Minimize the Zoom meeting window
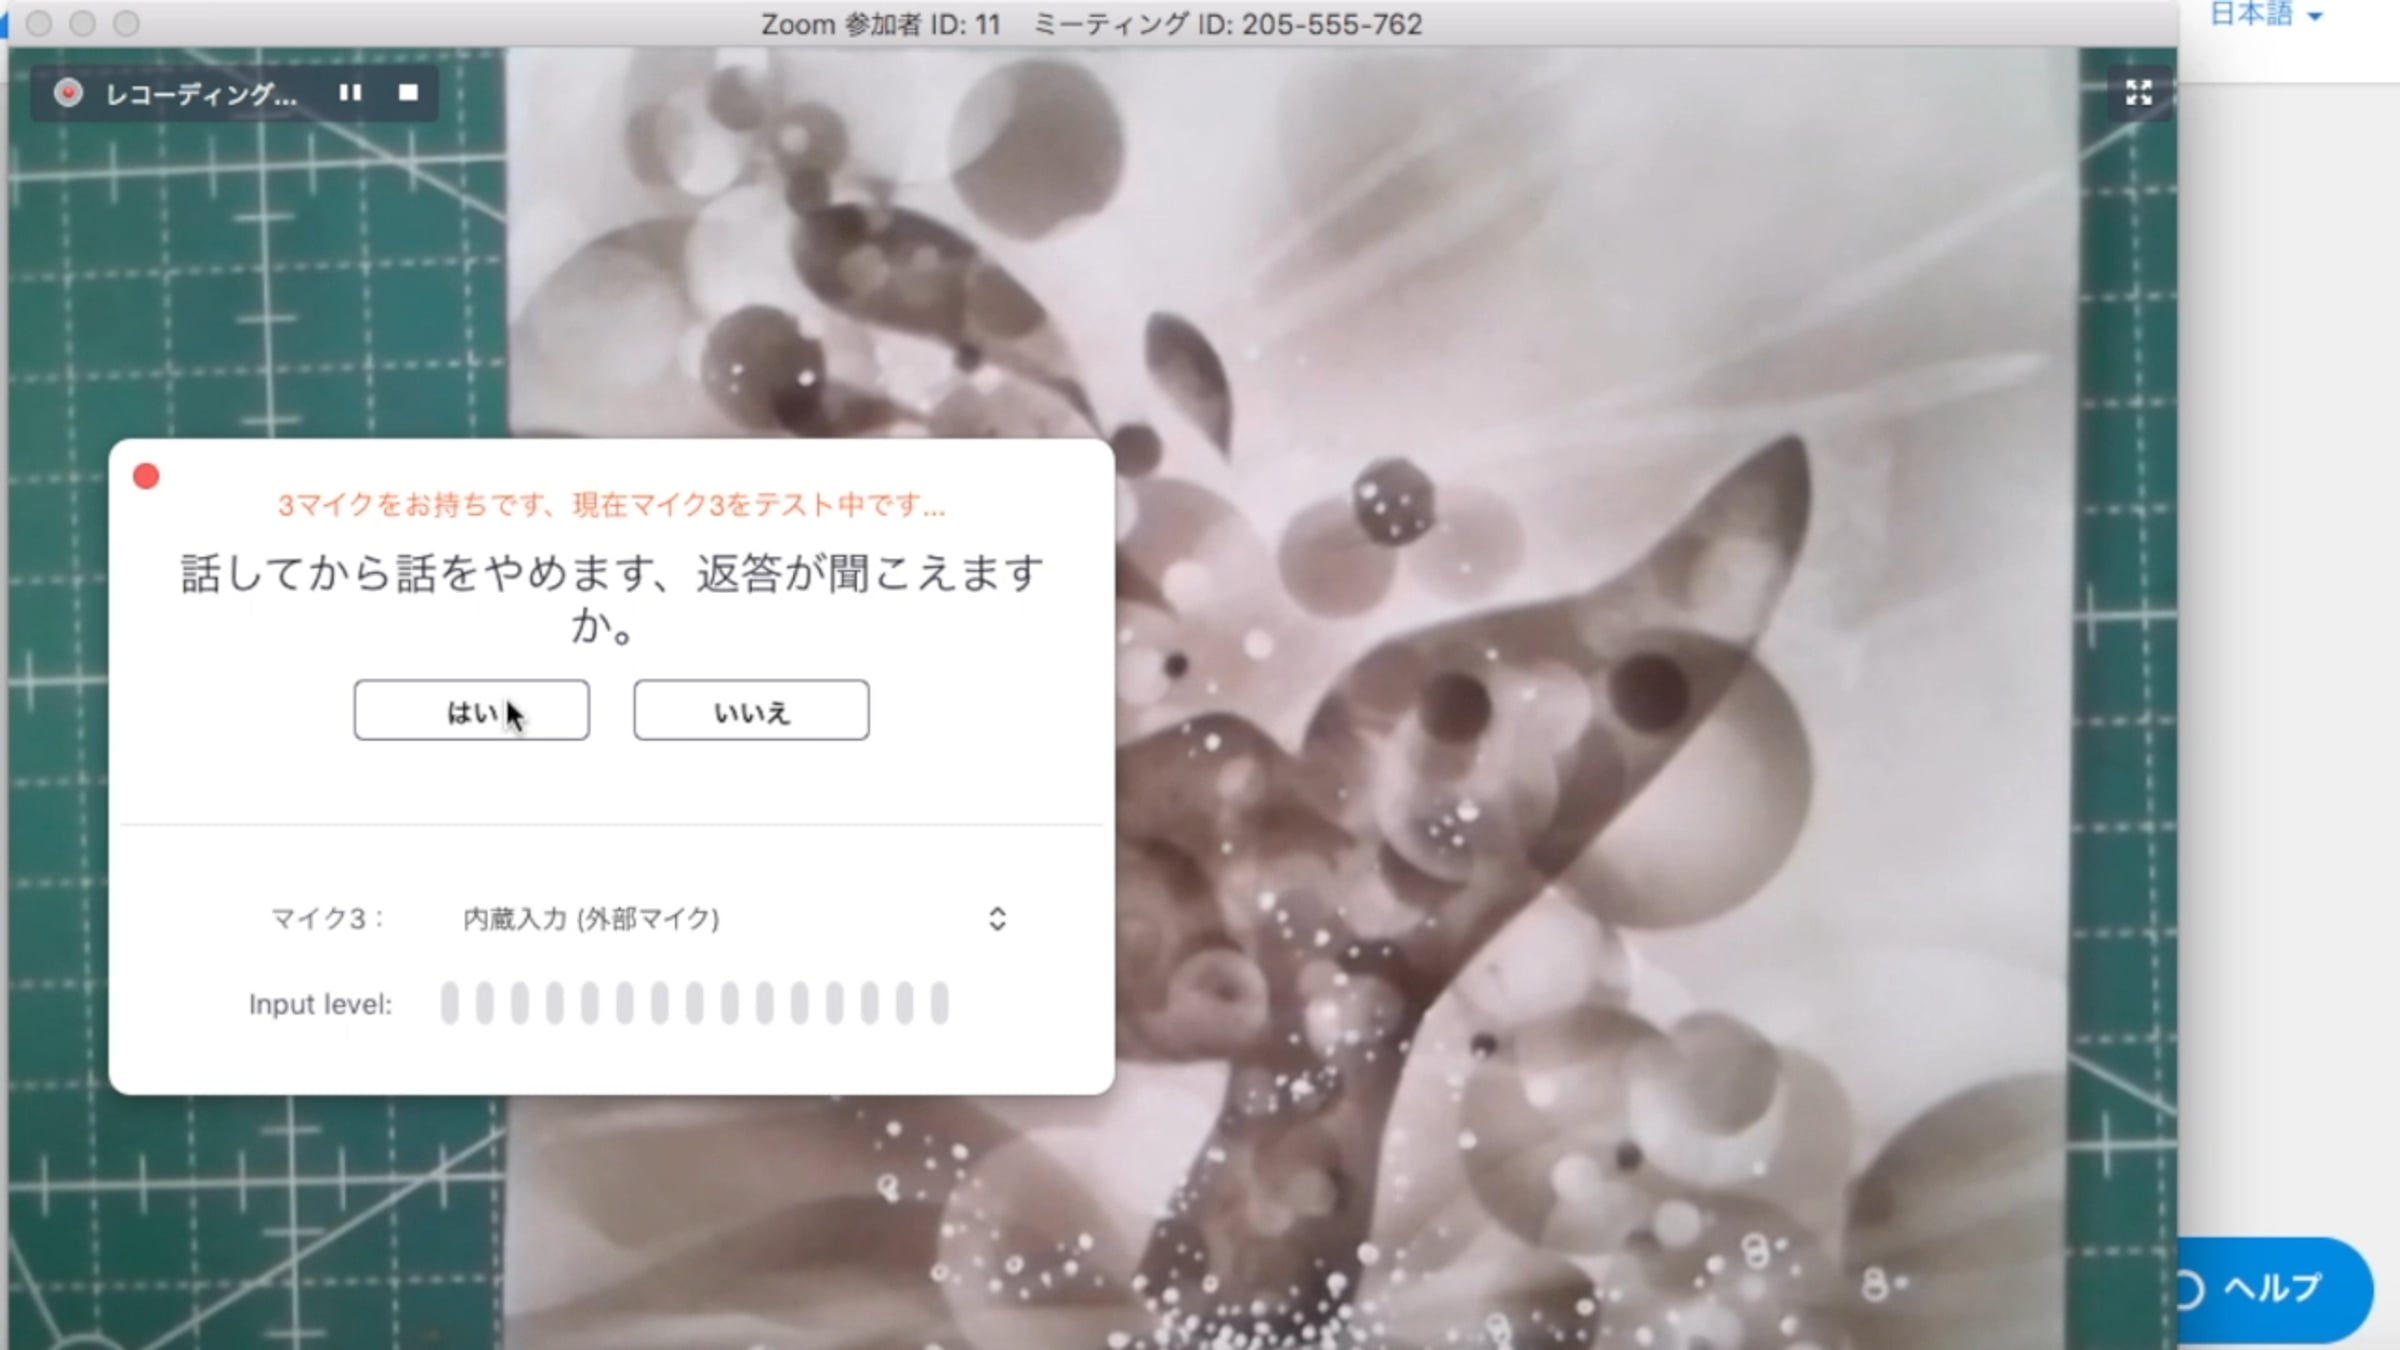The width and height of the screenshot is (2400, 1350). pos(83,23)
